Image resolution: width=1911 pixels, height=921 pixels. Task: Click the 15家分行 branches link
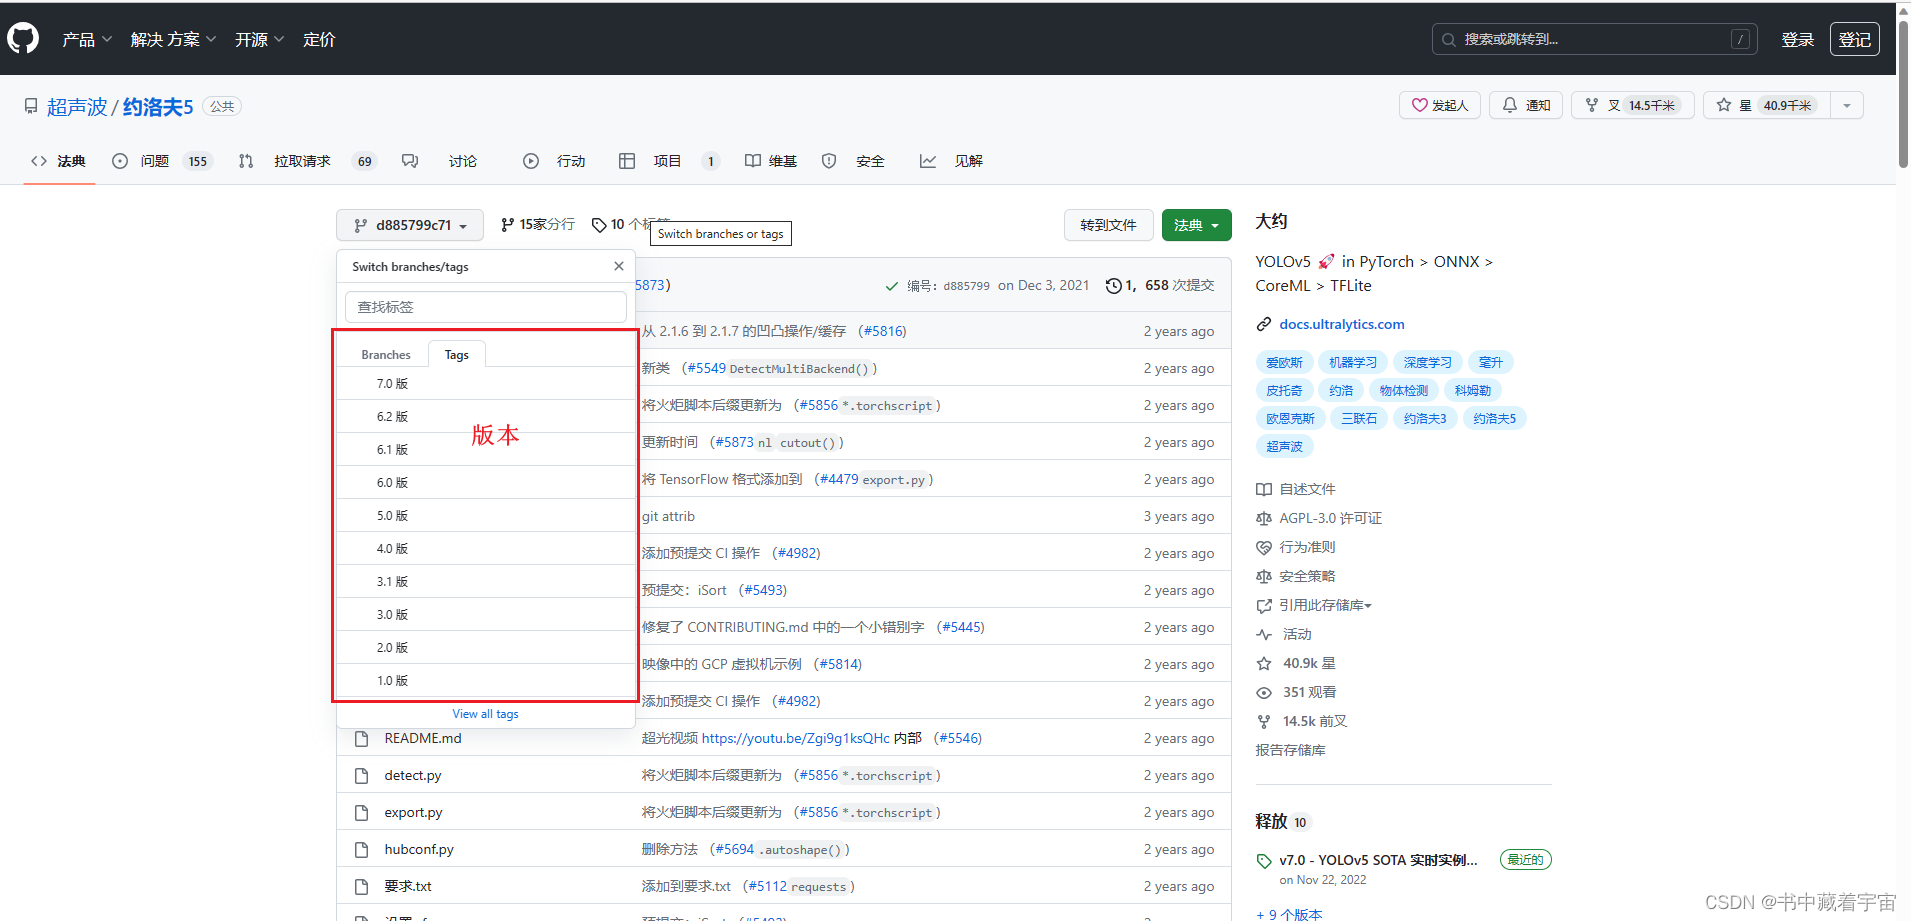538,225
